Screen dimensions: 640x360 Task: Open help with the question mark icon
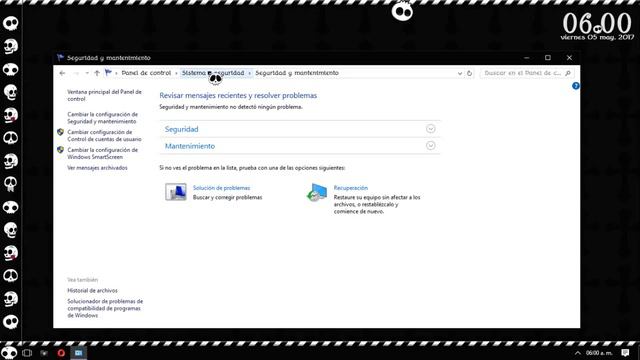pos(576,86)
